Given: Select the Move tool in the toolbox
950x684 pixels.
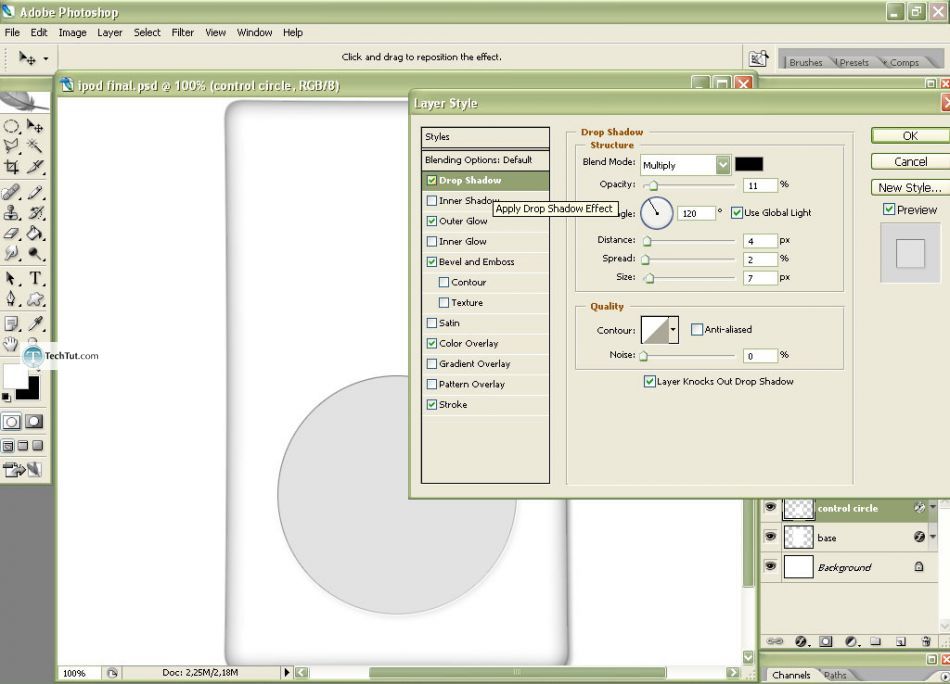Looking at the screenshot, I should tap(35, 126).
